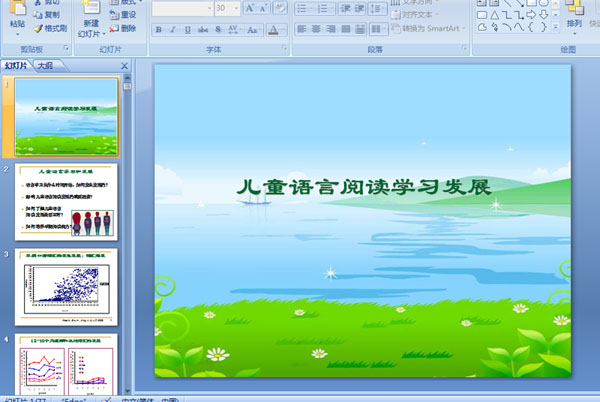Toggle Italic formatting button
600x402 pixels.
[173, 29]
